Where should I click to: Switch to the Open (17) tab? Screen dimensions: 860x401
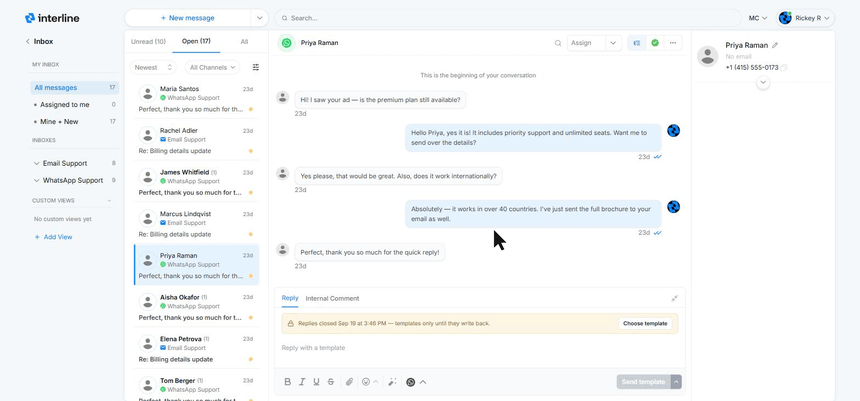pos(196,42)
